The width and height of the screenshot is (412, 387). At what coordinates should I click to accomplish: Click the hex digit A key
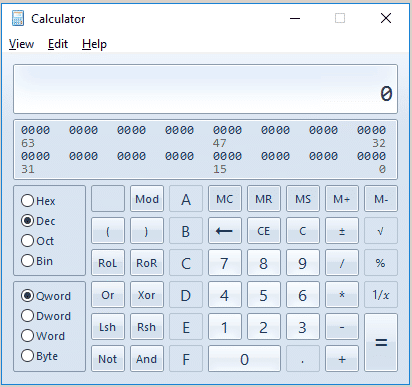coord(186,199)
